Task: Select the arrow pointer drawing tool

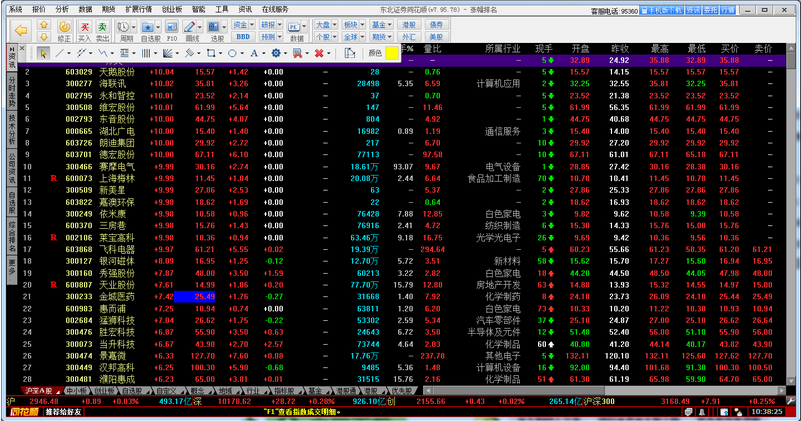Action: click(43, 53)
